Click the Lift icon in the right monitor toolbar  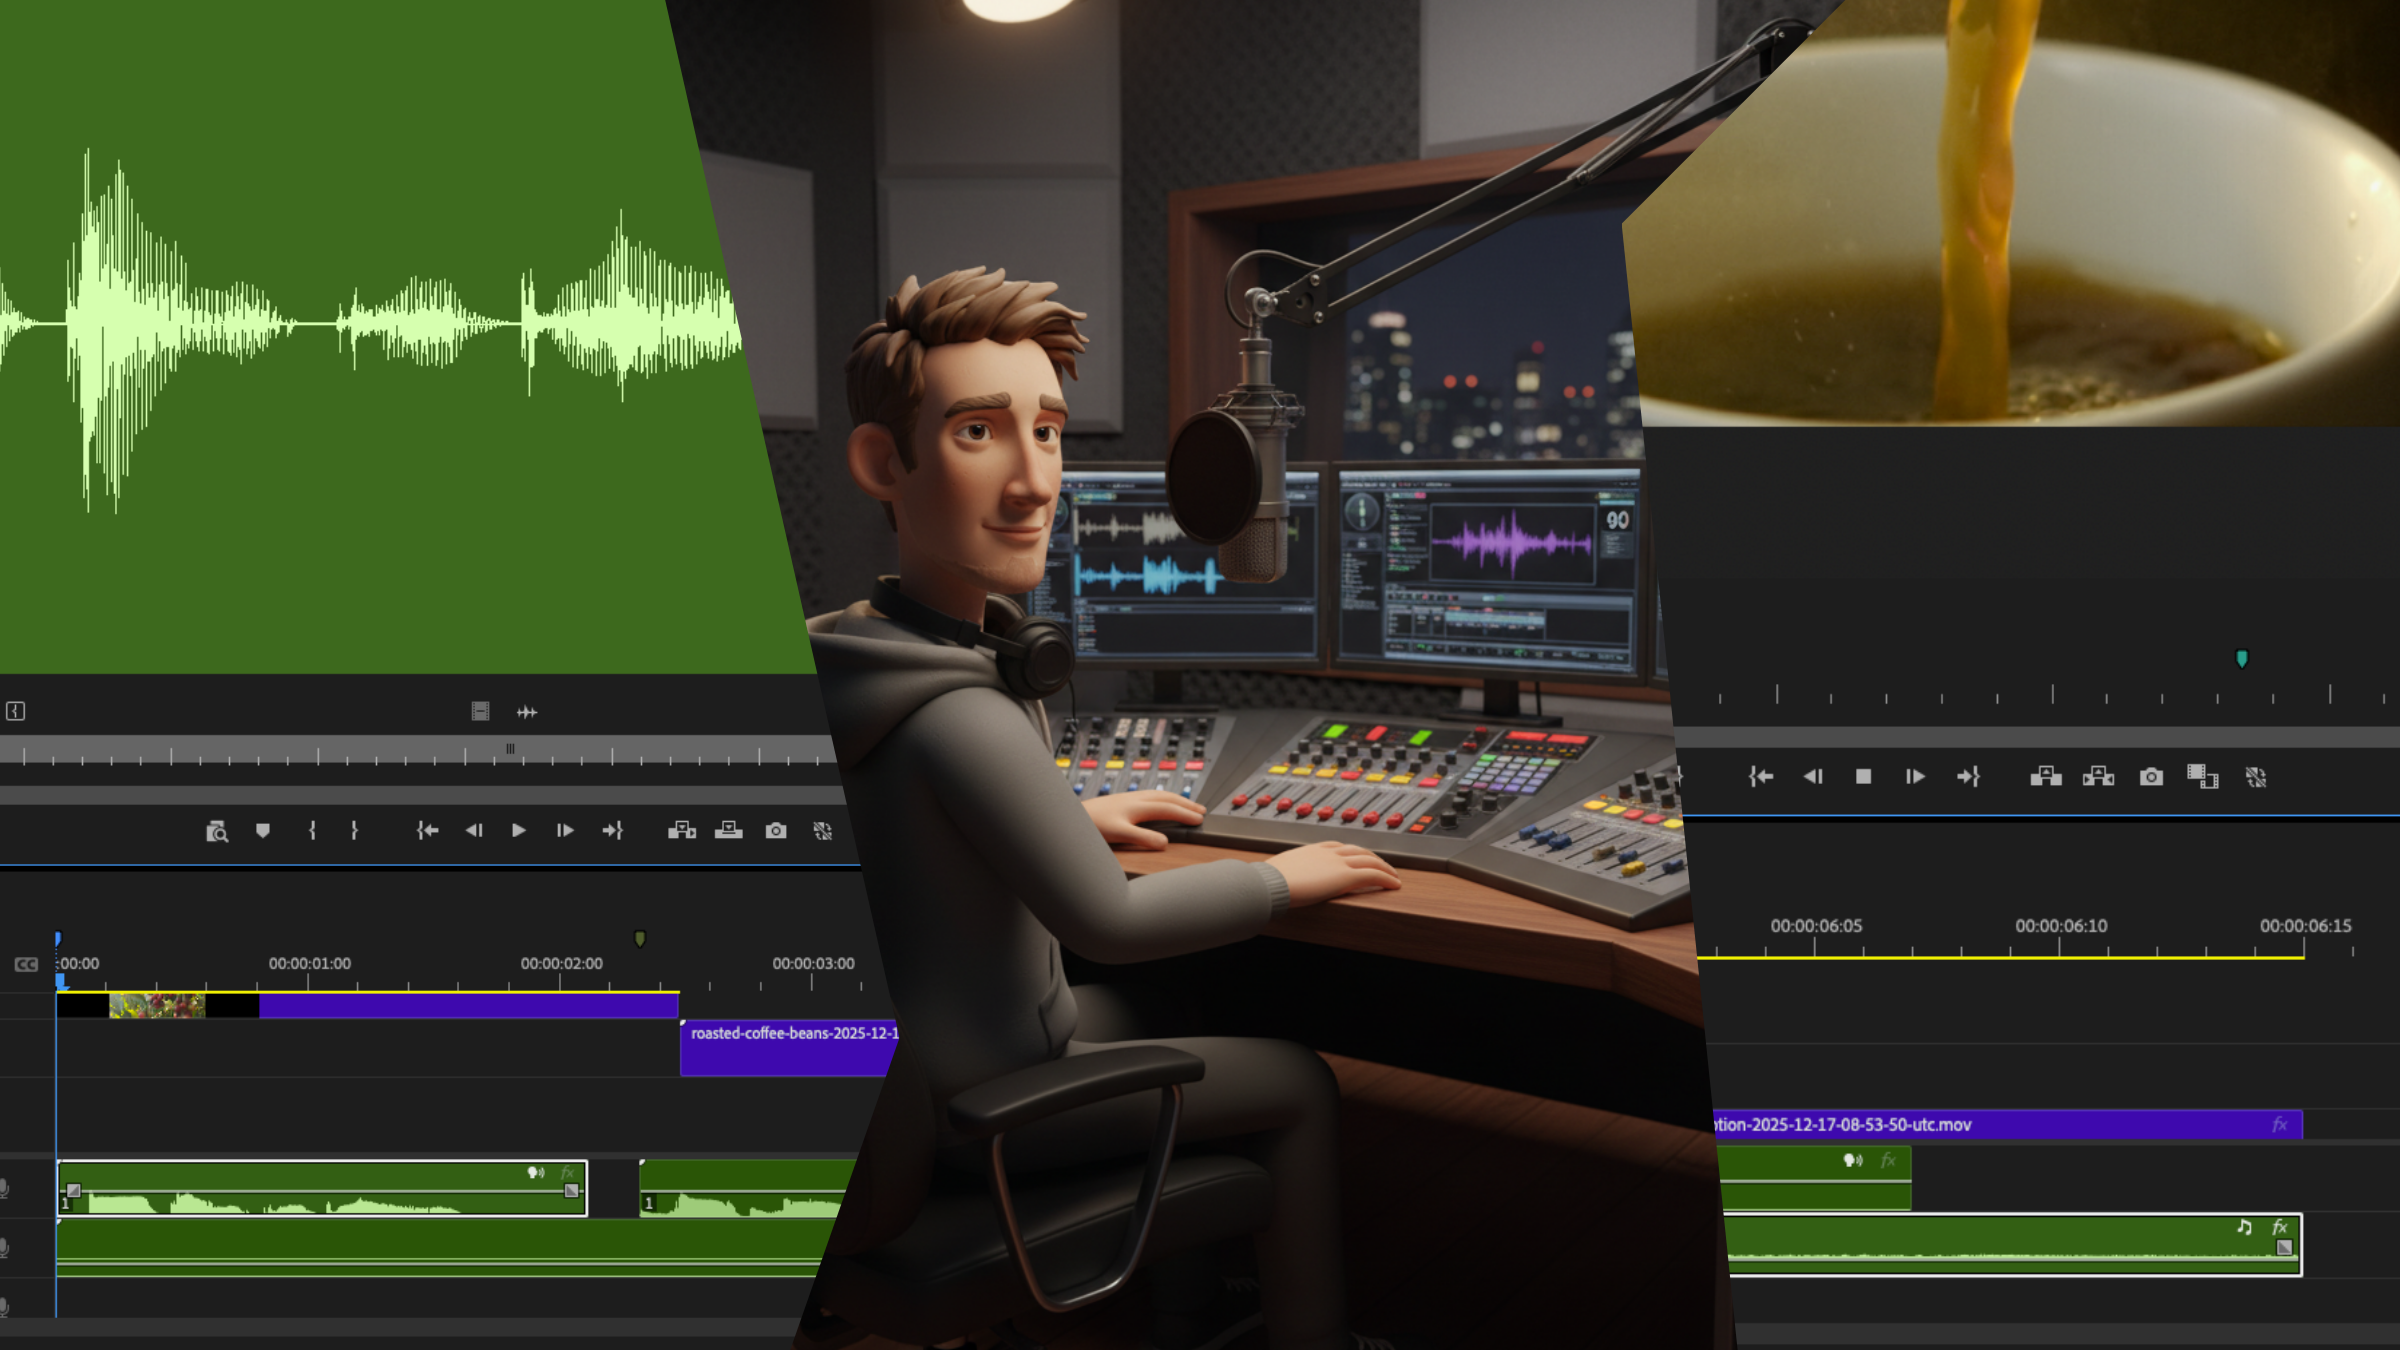2048,777
